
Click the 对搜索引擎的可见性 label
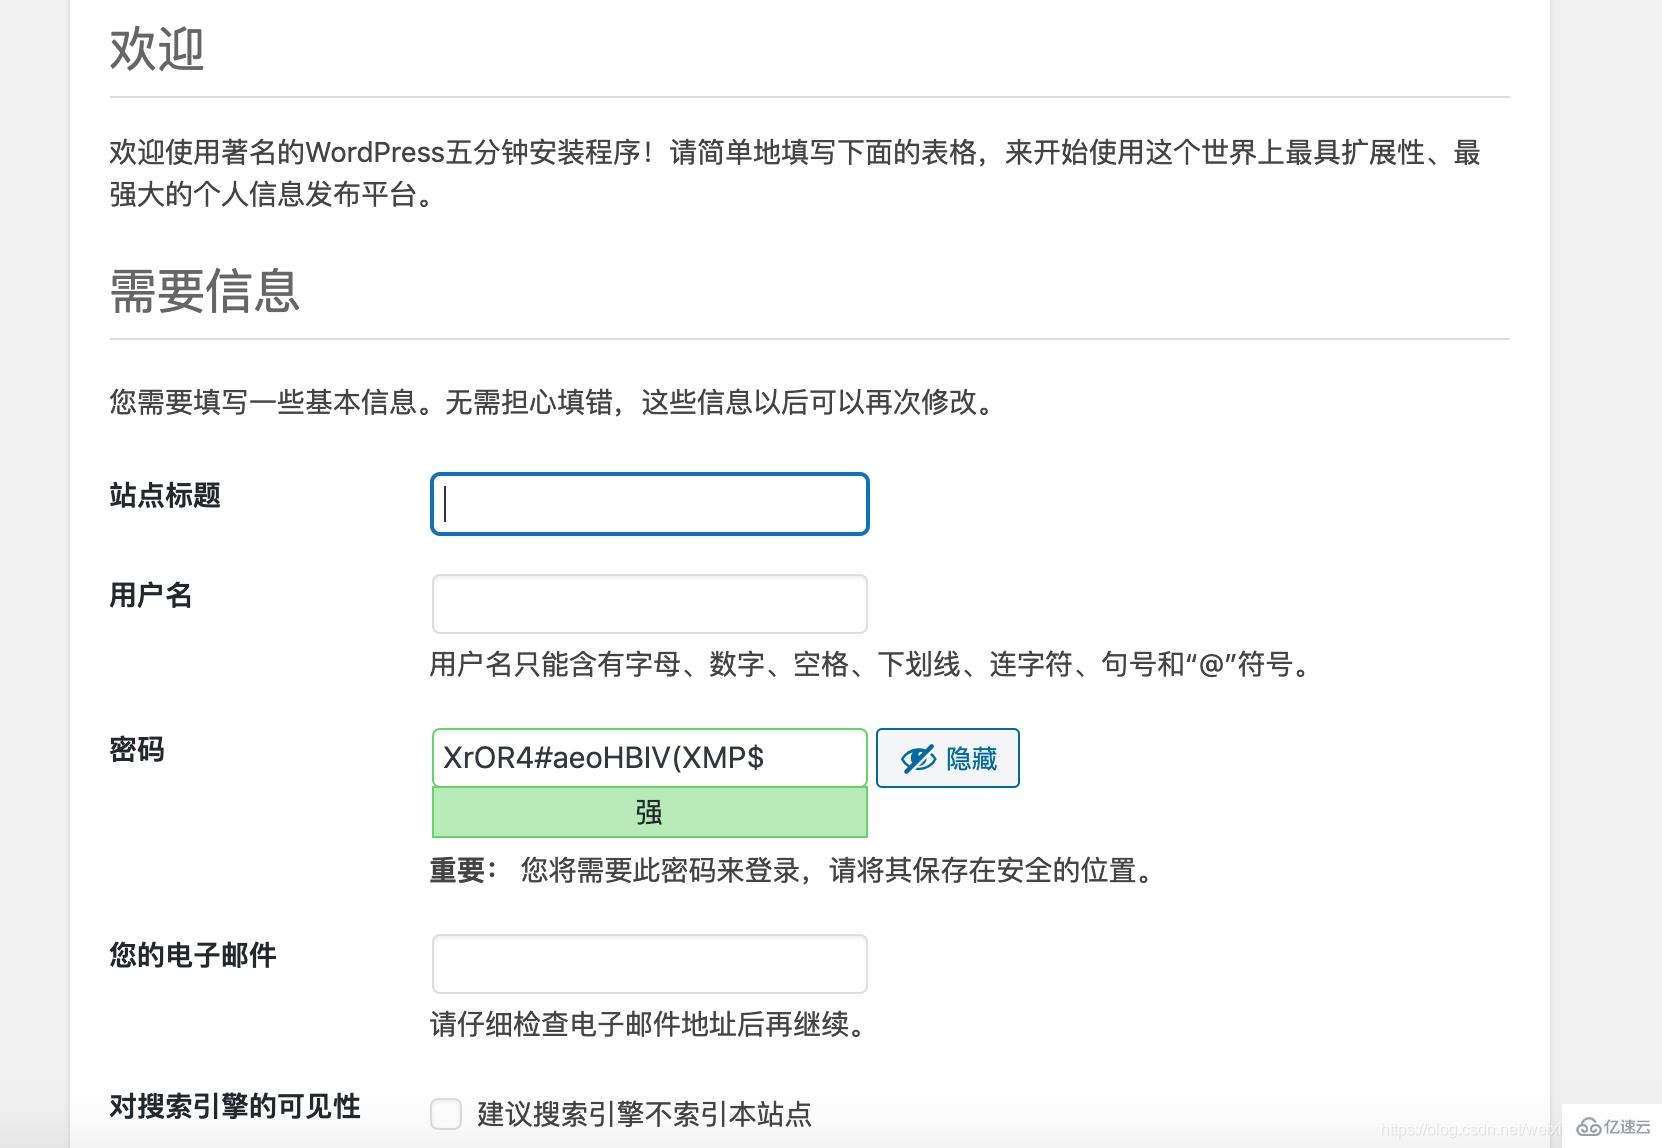point(235,1106)
